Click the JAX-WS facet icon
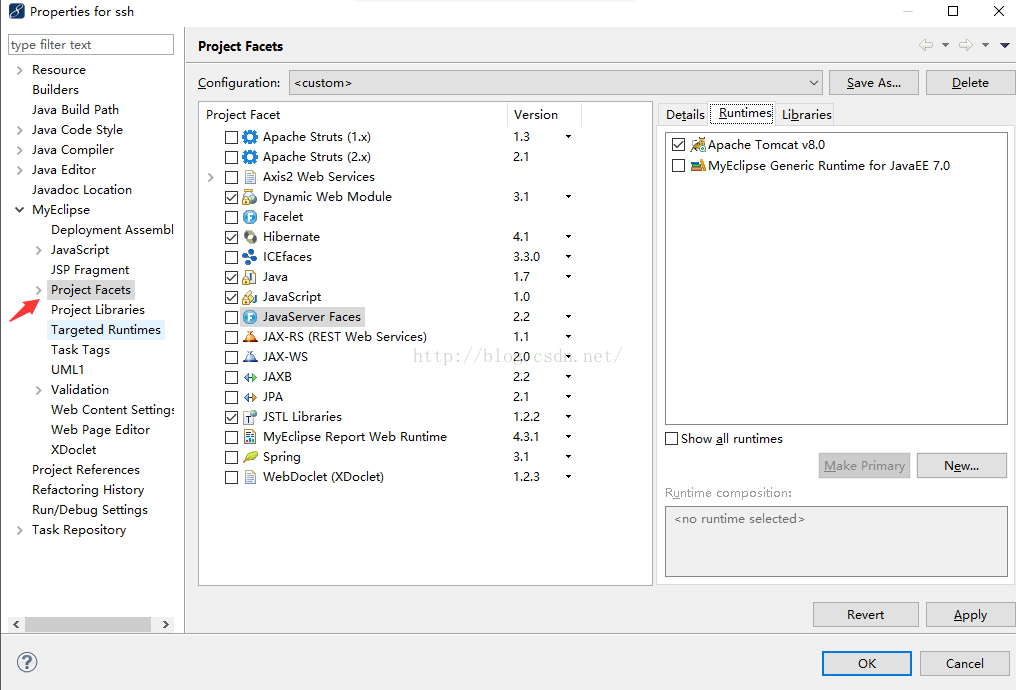The width and height of the screenshot is (1016, 690). [x=250, y=357]
